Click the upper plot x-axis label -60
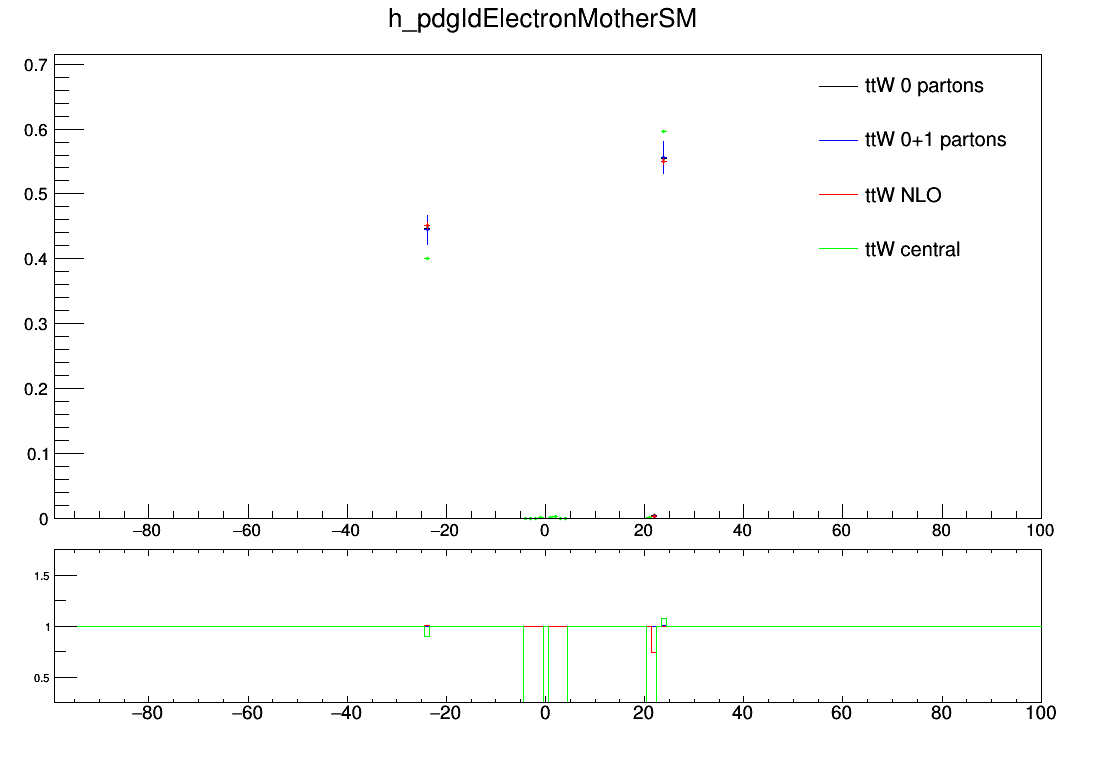 pos(246,531)
